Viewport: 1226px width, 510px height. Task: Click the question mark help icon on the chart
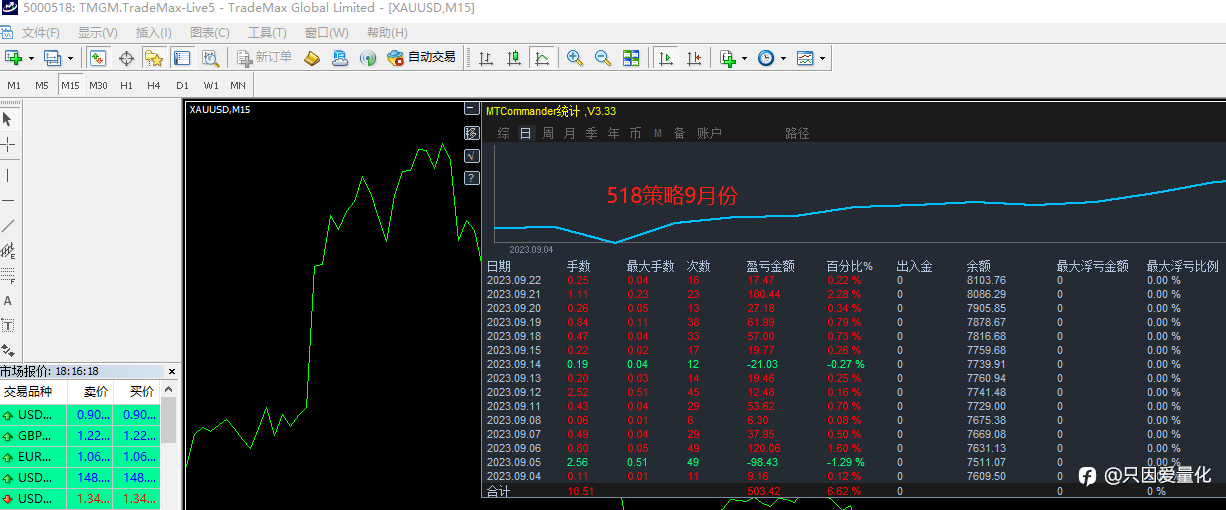pyautogui.click(x=472, y=178)
